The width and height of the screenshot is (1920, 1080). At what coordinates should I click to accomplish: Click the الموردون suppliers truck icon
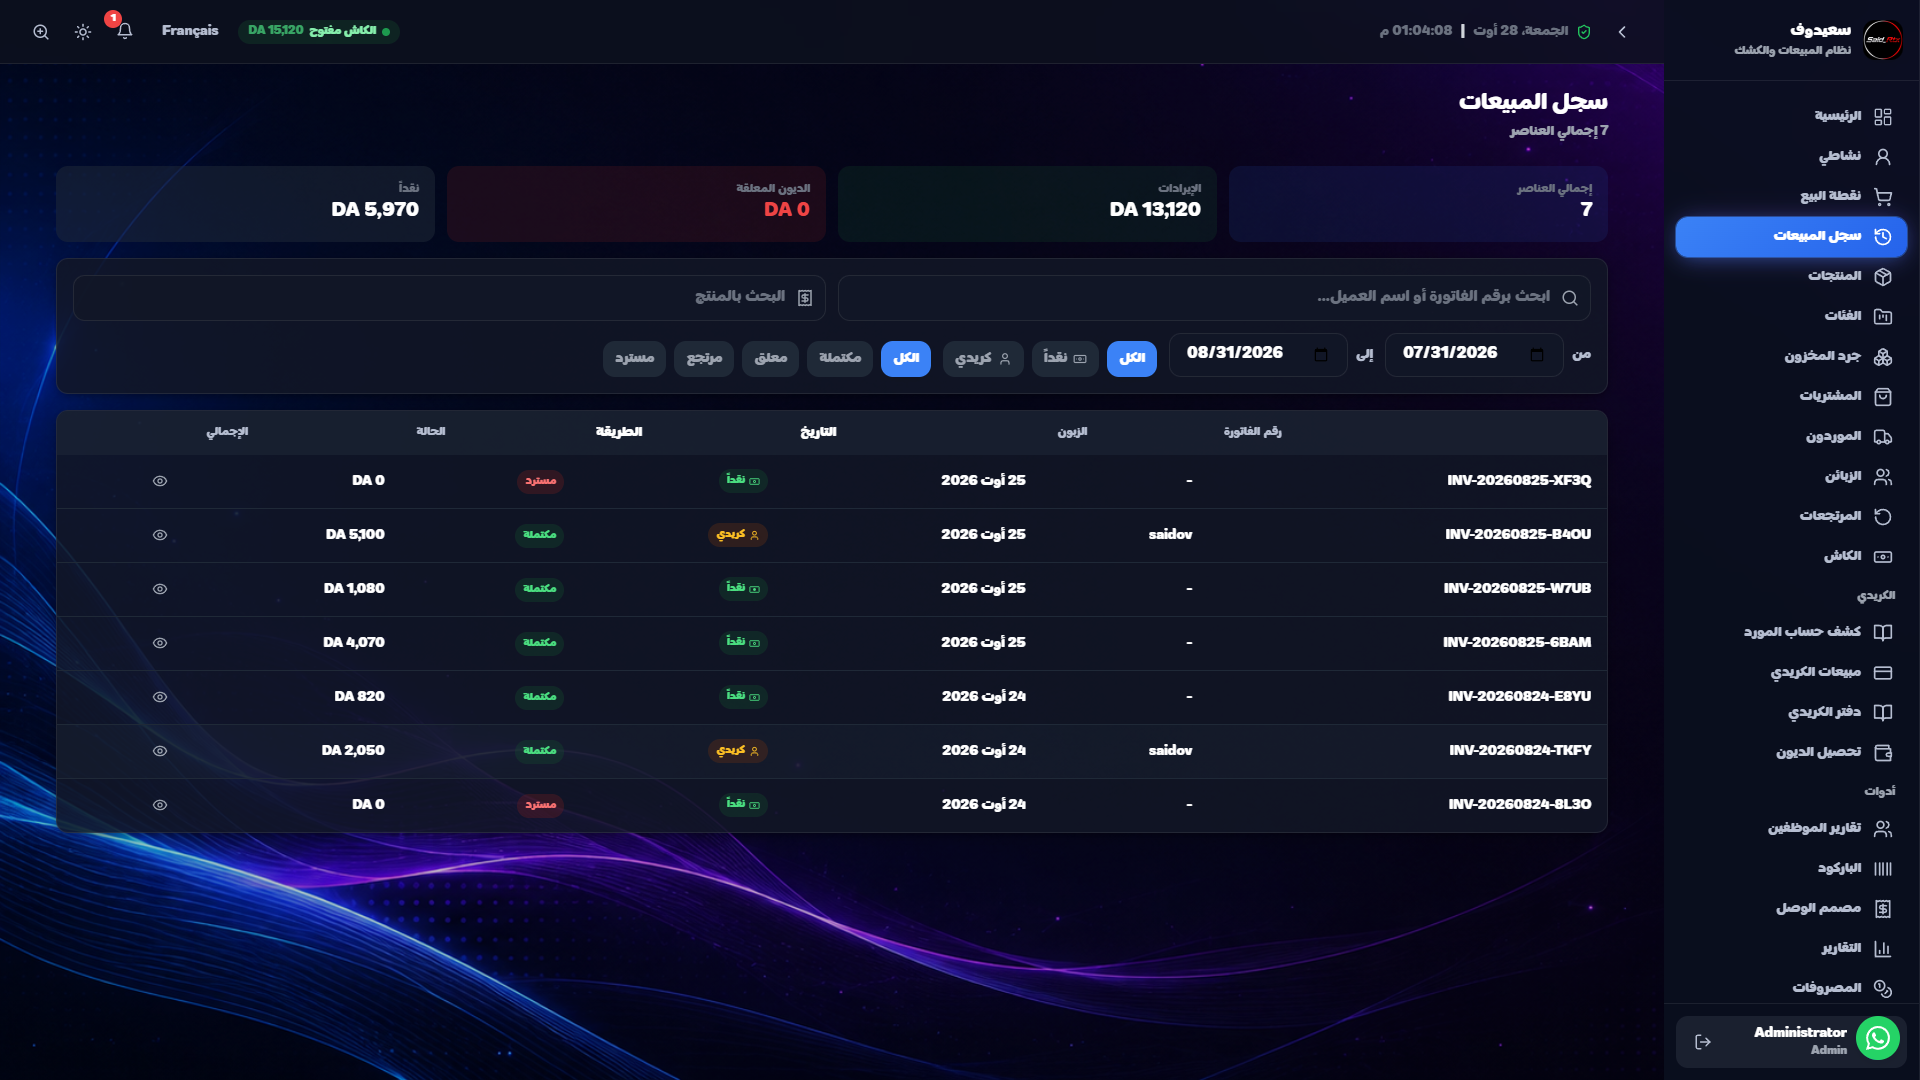click(x=1883, y=437)
